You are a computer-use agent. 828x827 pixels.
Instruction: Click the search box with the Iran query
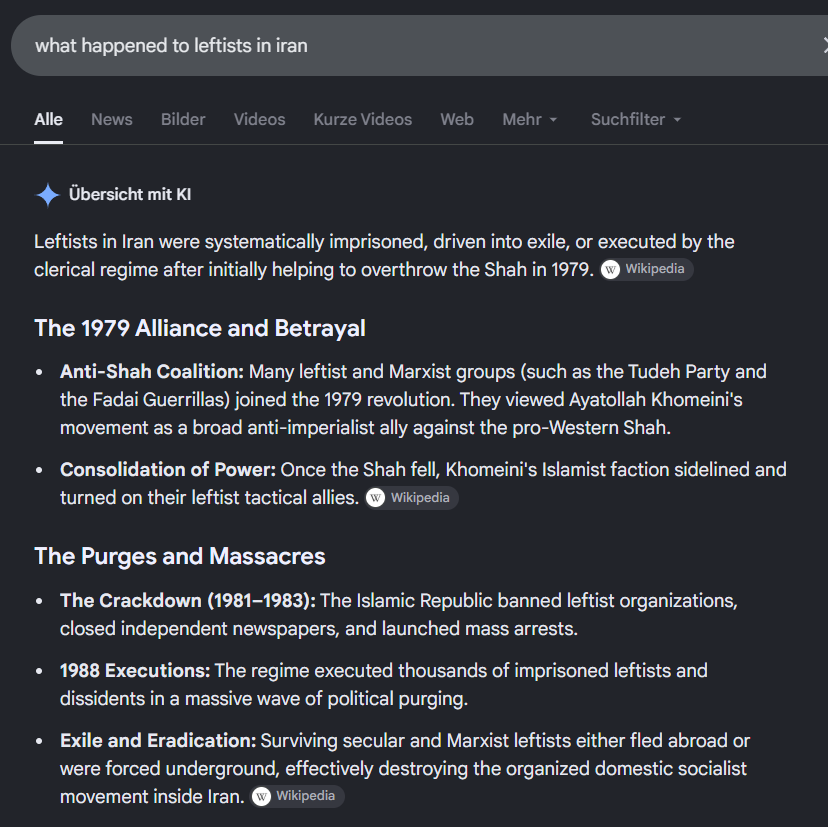click(419, 45)
